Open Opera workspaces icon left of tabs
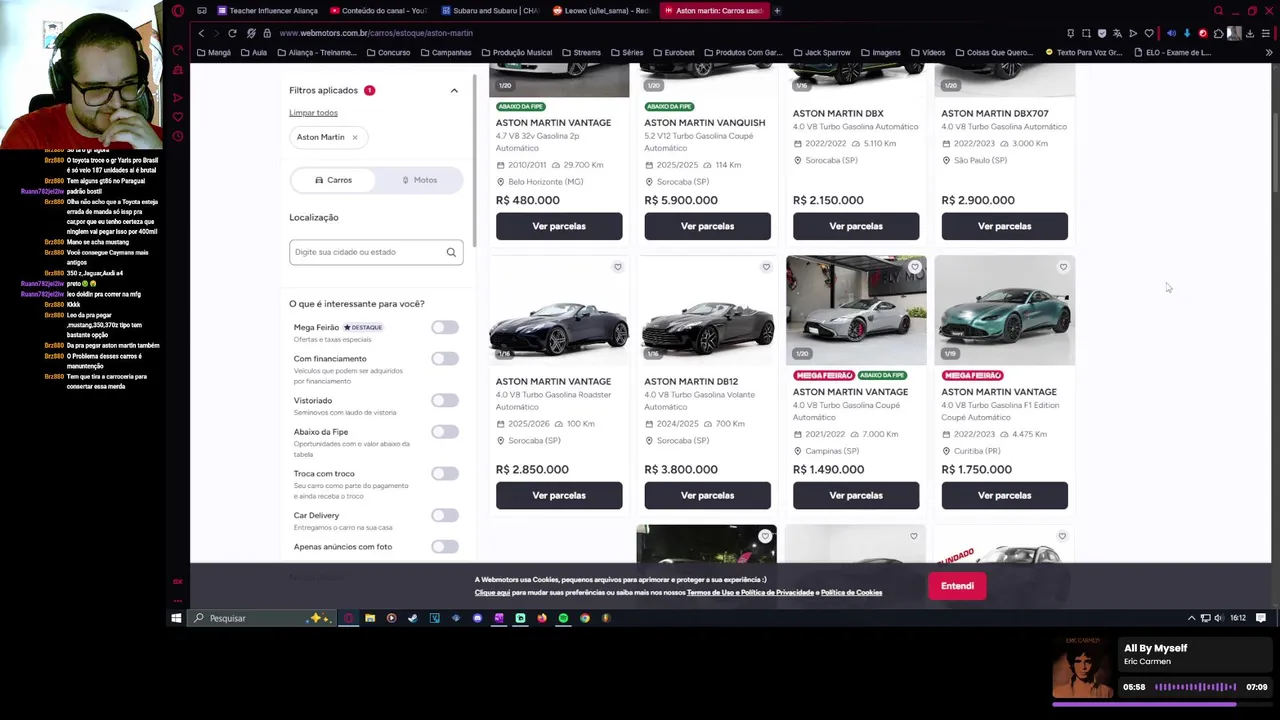The width and height of the screenshot is (1280, 720). (x=202, y=11)
